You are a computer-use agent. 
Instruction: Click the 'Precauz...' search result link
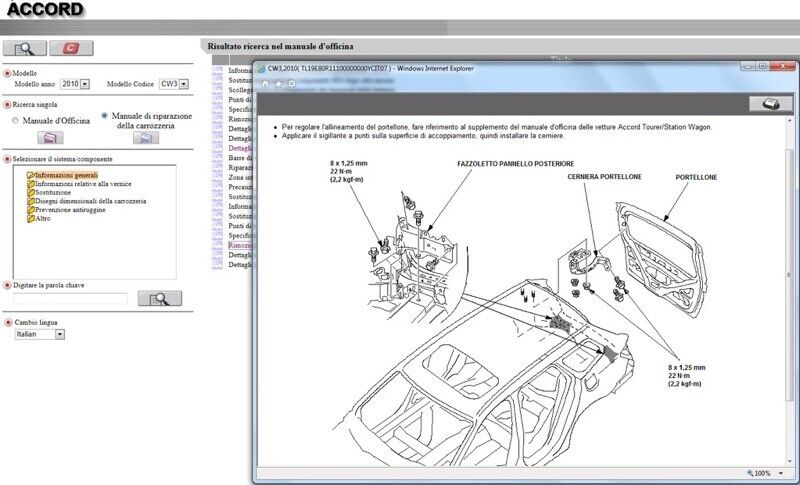[x=240, y=187]
